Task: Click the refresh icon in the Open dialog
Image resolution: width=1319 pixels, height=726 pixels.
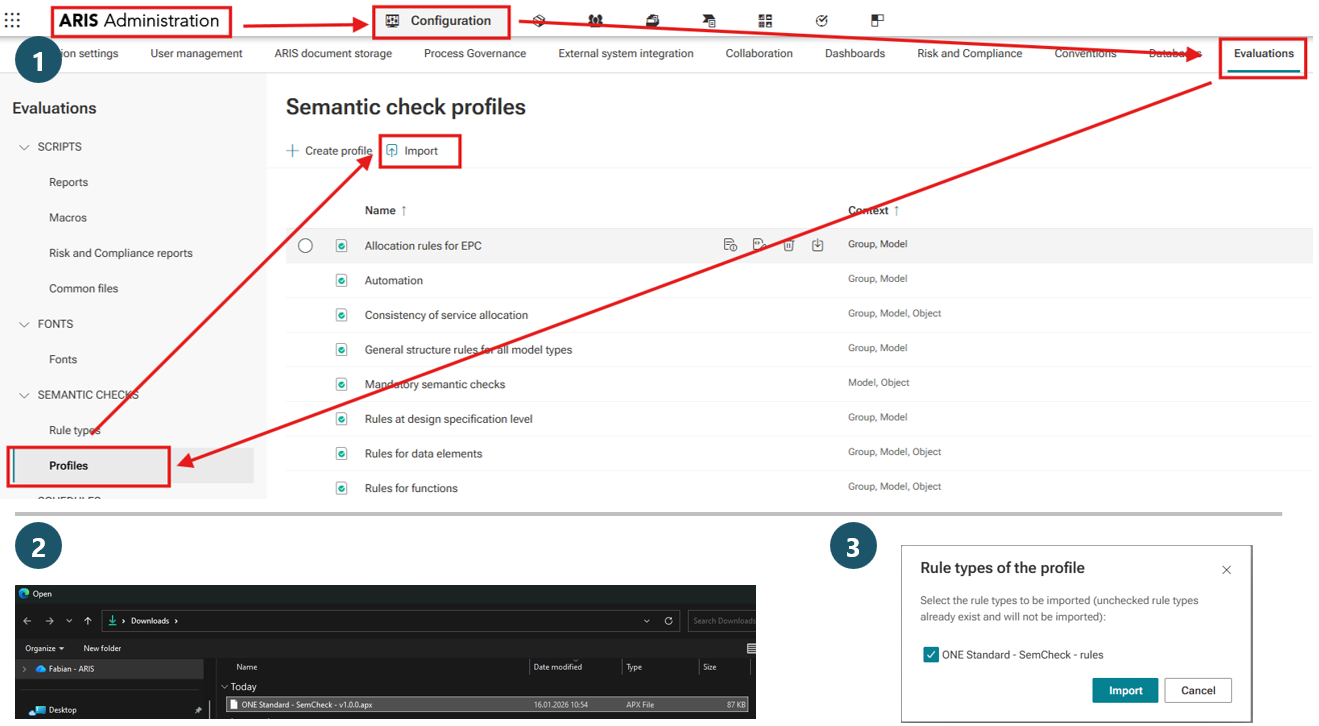Action: point(668,621)
